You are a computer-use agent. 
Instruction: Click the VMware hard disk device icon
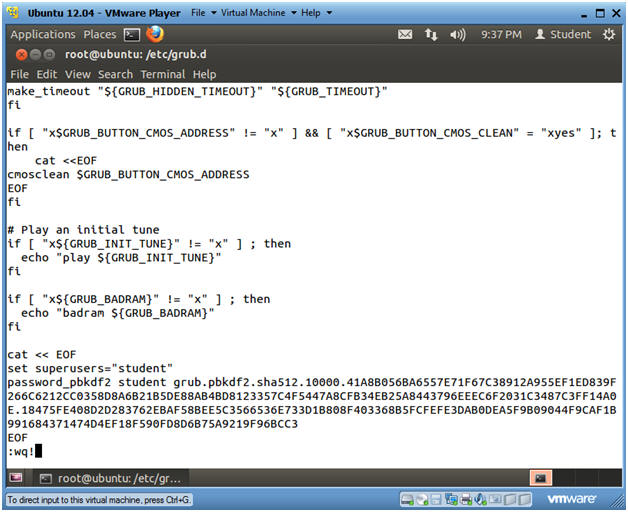[408, 500]
